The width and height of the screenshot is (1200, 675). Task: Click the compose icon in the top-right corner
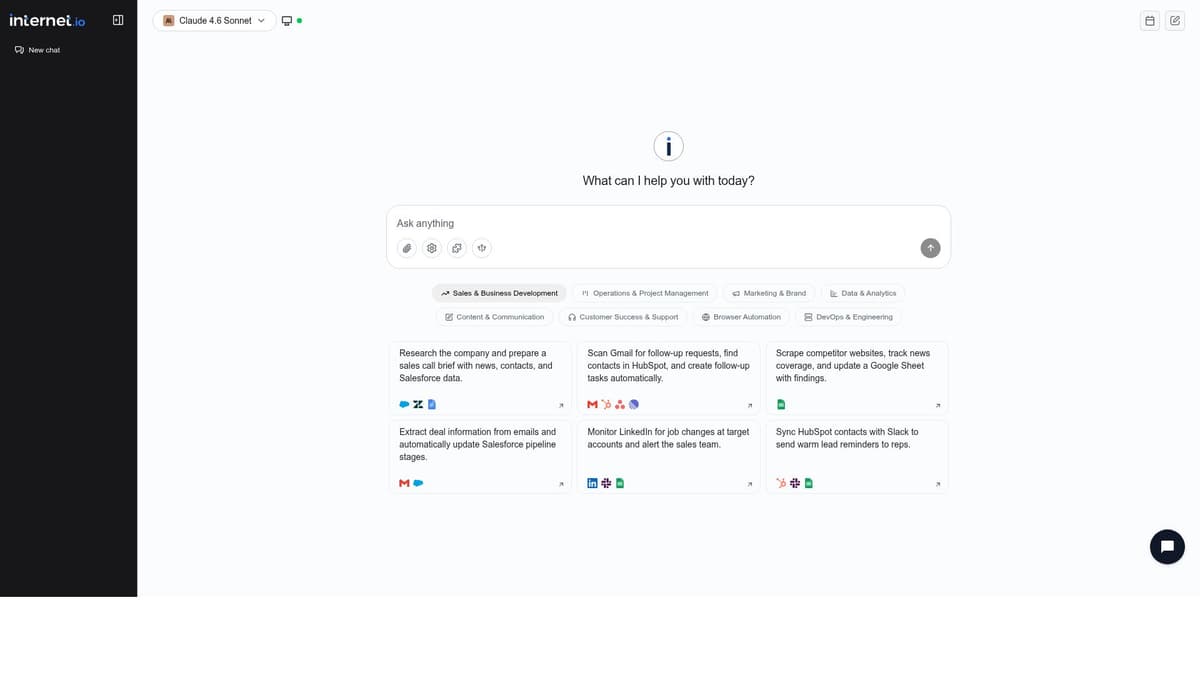tap(1175, 20)
